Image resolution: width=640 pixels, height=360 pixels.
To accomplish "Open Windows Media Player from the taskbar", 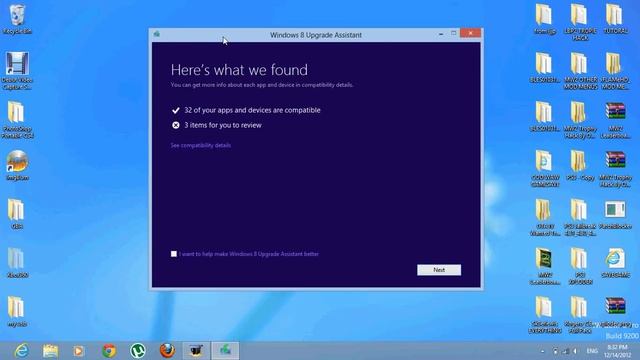I will [x=79, y=351].
